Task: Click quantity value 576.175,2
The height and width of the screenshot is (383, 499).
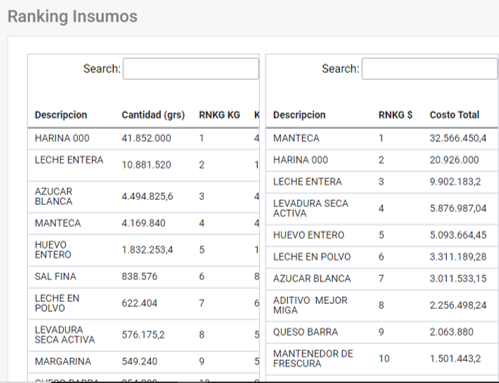Action: click(143, 335)
